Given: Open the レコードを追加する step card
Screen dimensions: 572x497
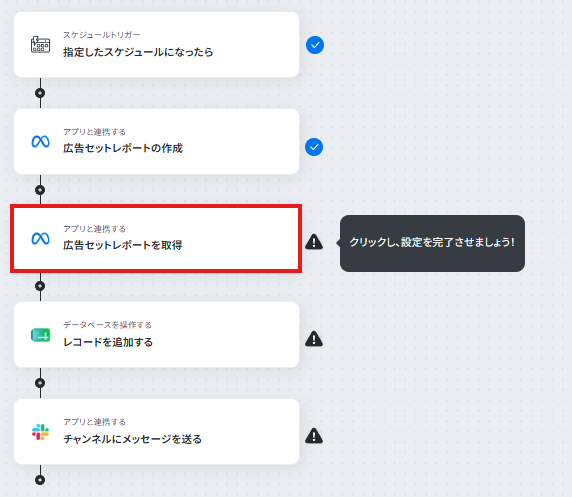Looking at the screenshot, I should 156,335.
